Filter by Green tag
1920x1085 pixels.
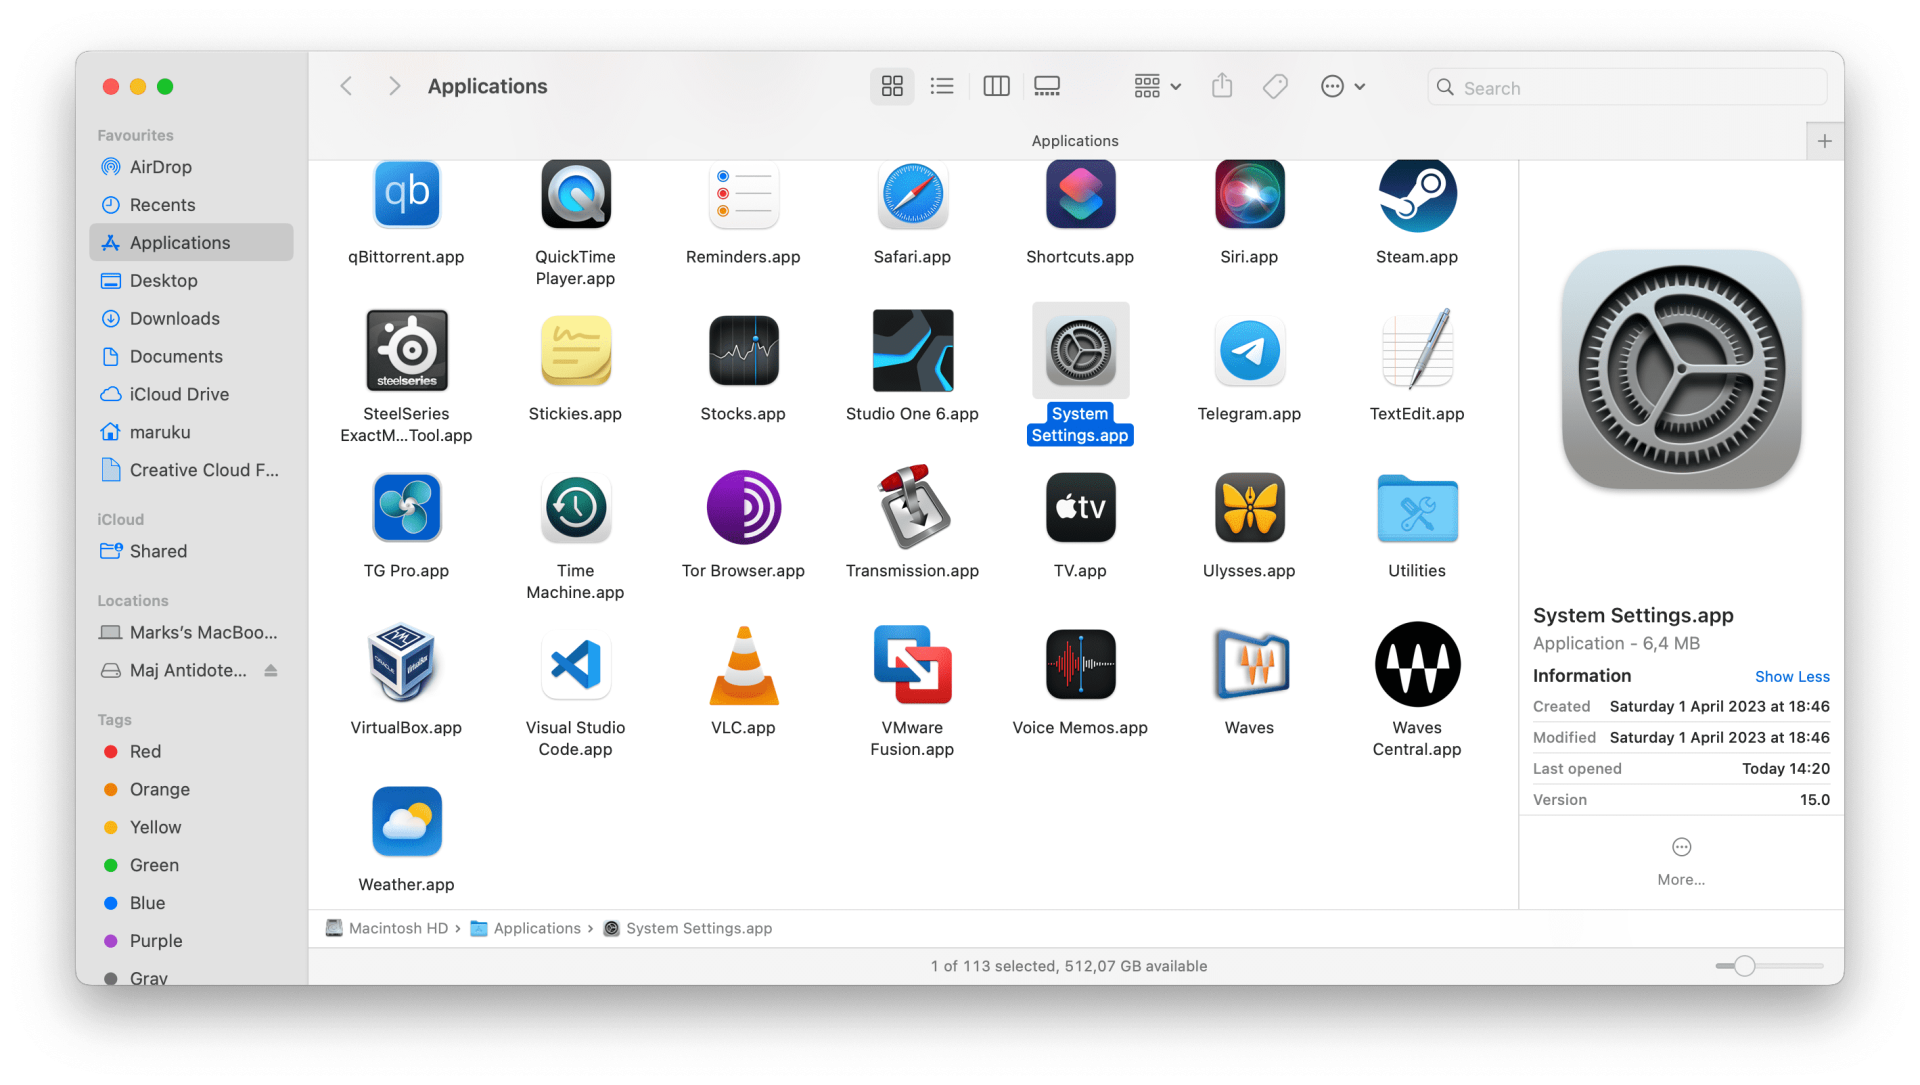pyautogui.click(x=191, y=866)
